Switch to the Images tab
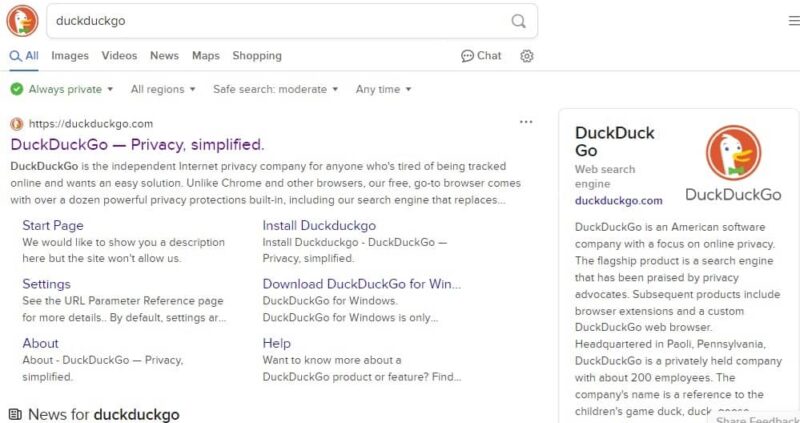800x423 pixels. 70,56
